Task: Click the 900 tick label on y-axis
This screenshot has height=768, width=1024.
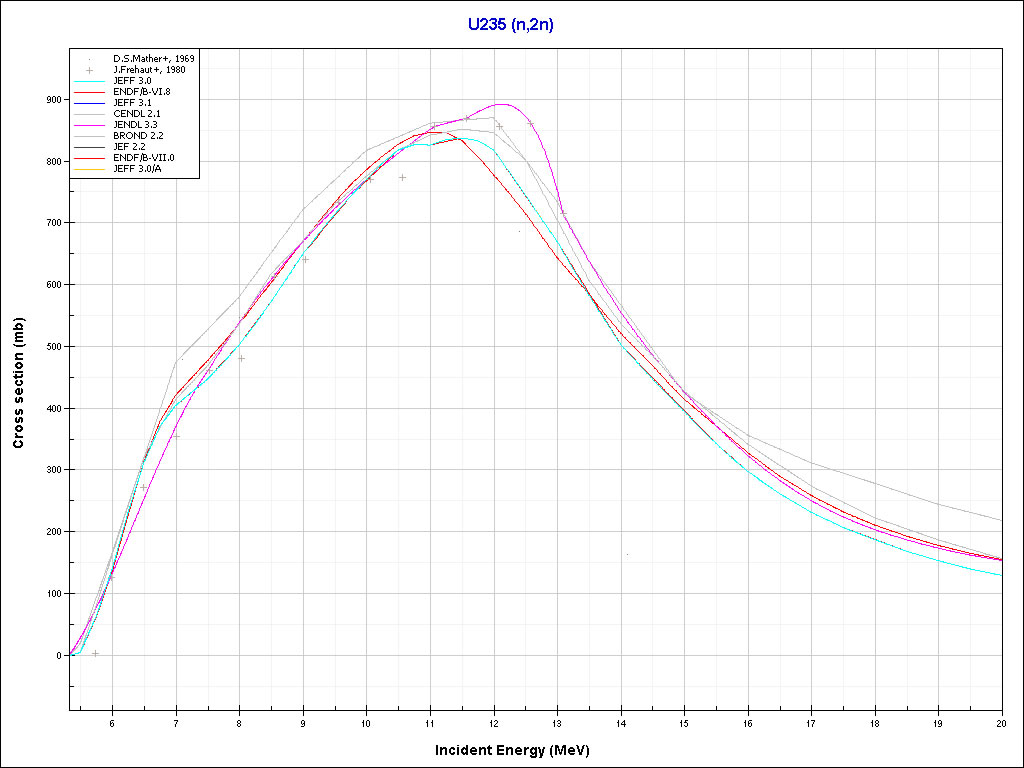Action: [x=53, y=100]
